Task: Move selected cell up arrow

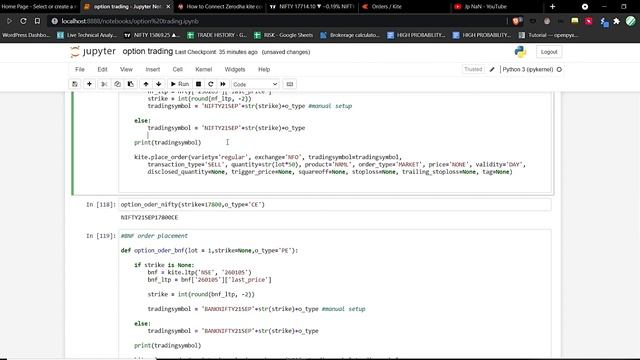Action: click(146, 84)
